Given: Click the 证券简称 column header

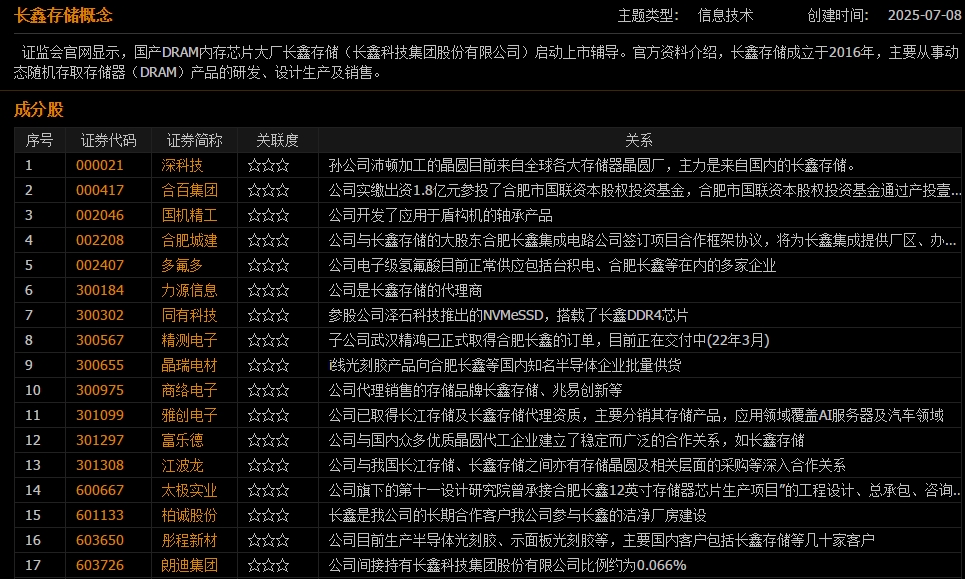Looking at the screenshot, I should (194, 140).
